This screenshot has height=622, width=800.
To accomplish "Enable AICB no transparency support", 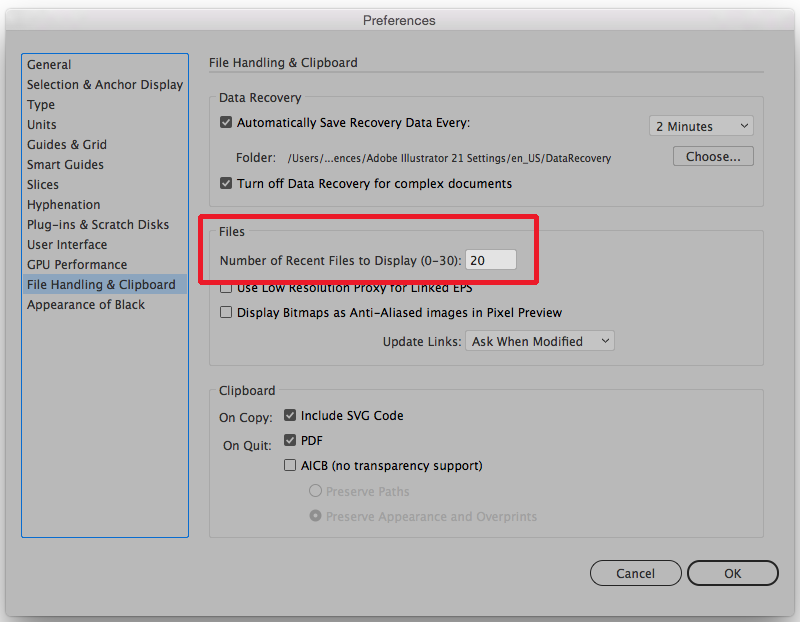I will coord(290,465).
